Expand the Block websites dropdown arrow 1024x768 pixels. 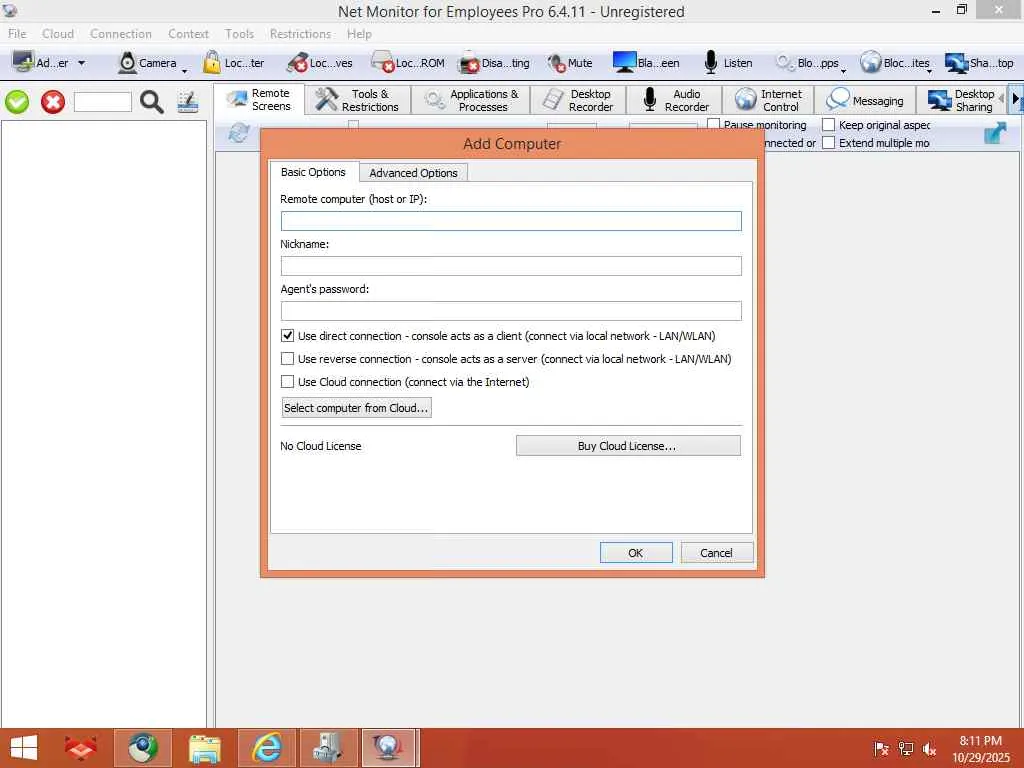[x=930, y=70]
